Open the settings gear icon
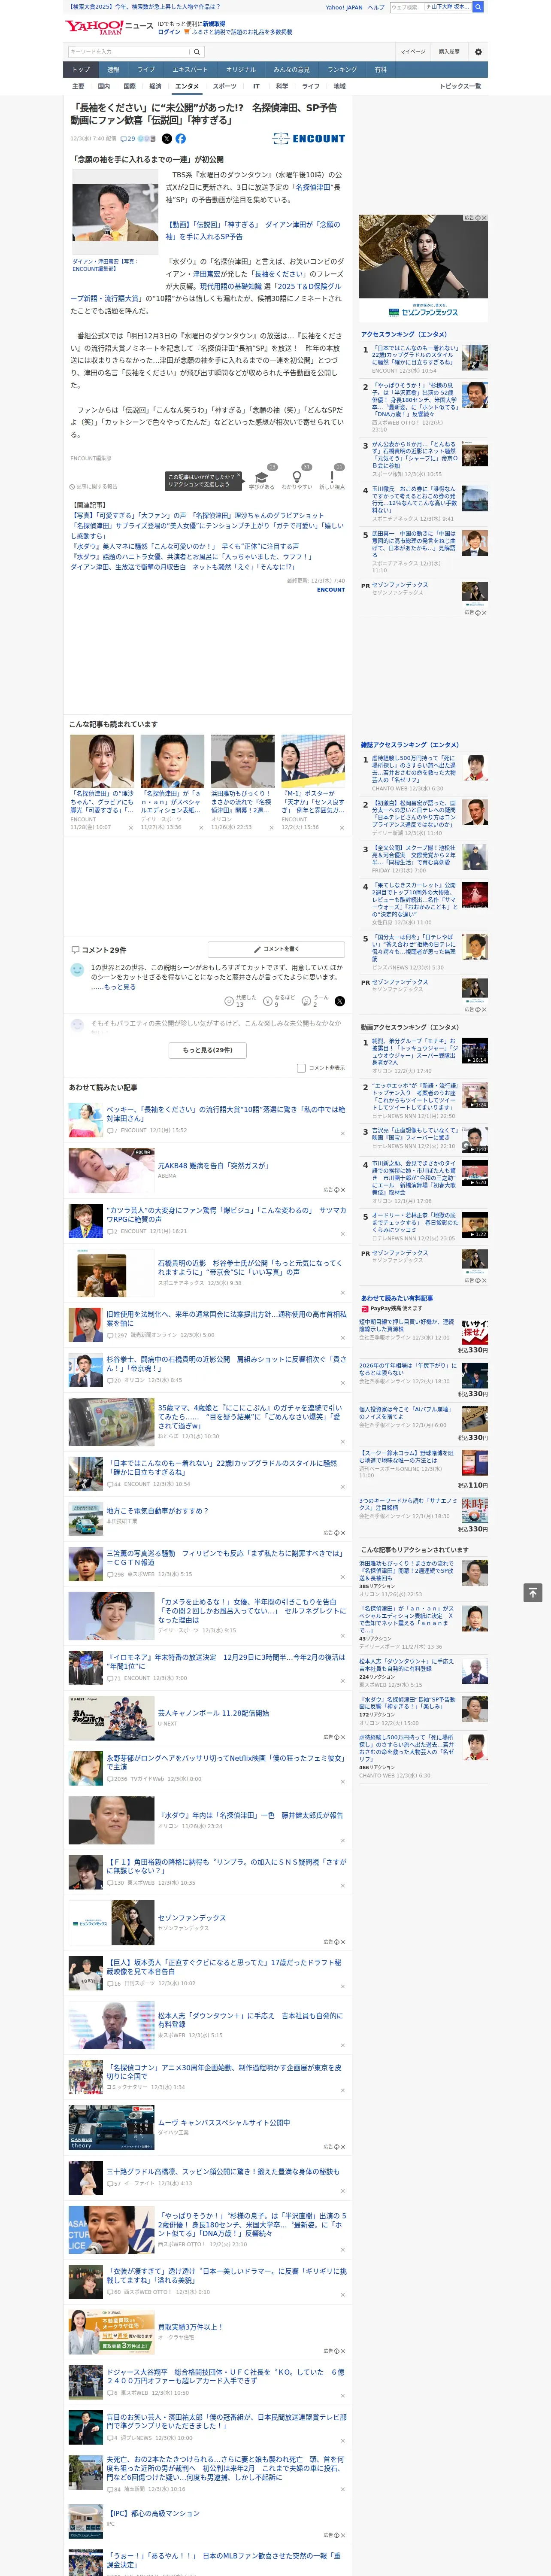 pos(478,52)
